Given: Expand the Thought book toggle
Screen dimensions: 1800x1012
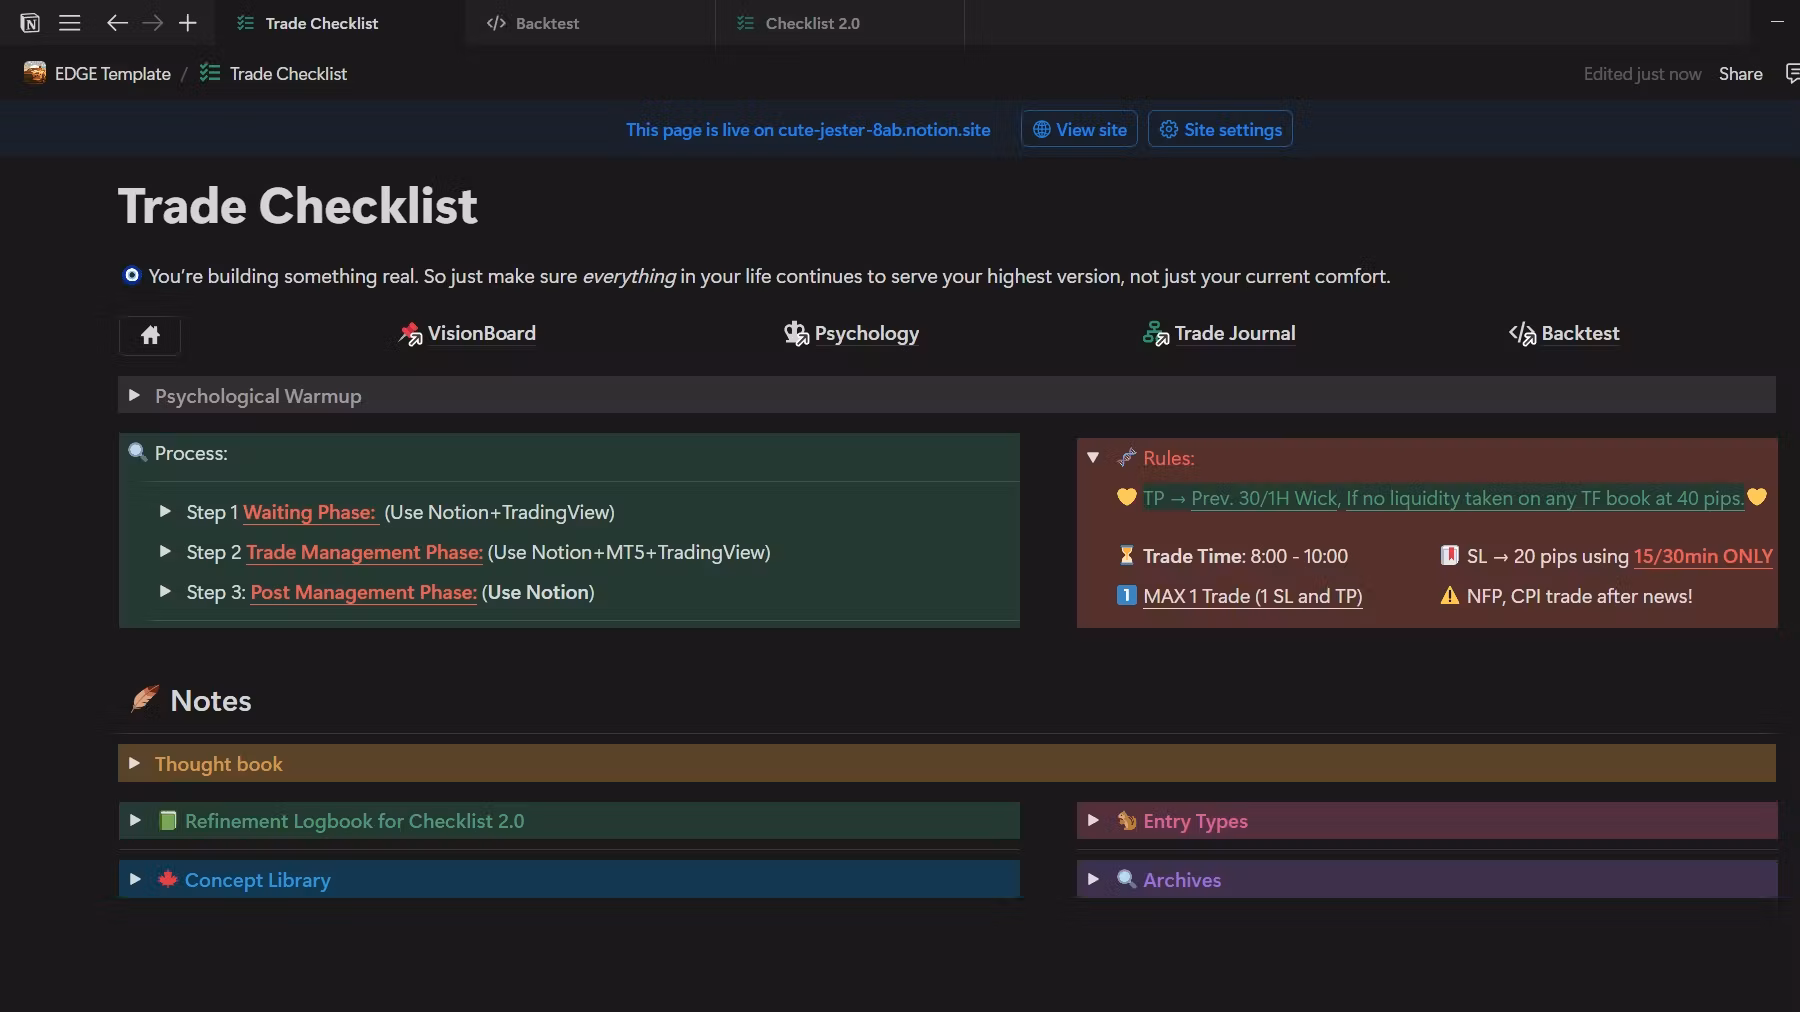Looking at the screenshot, I should point(134,764).
